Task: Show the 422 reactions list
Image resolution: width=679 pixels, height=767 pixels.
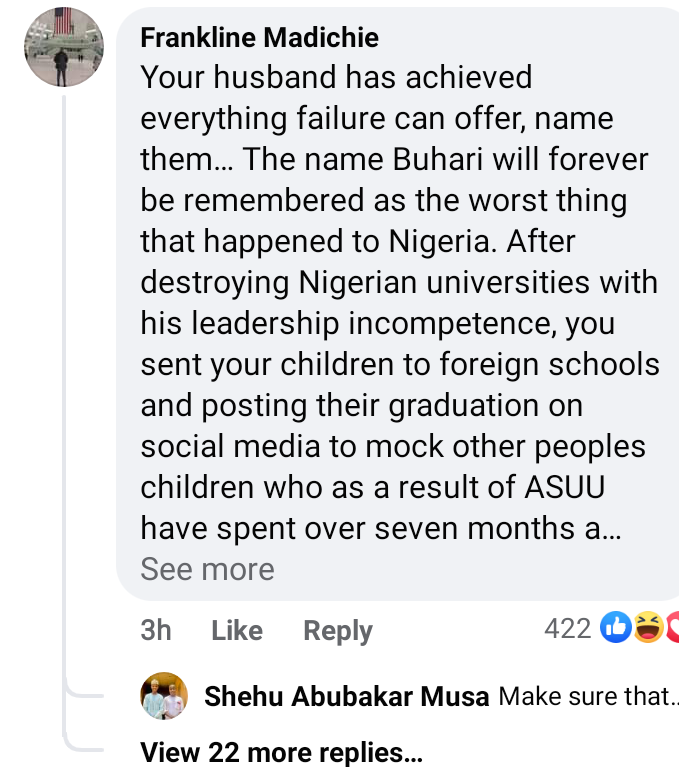Action: point(568,628)
